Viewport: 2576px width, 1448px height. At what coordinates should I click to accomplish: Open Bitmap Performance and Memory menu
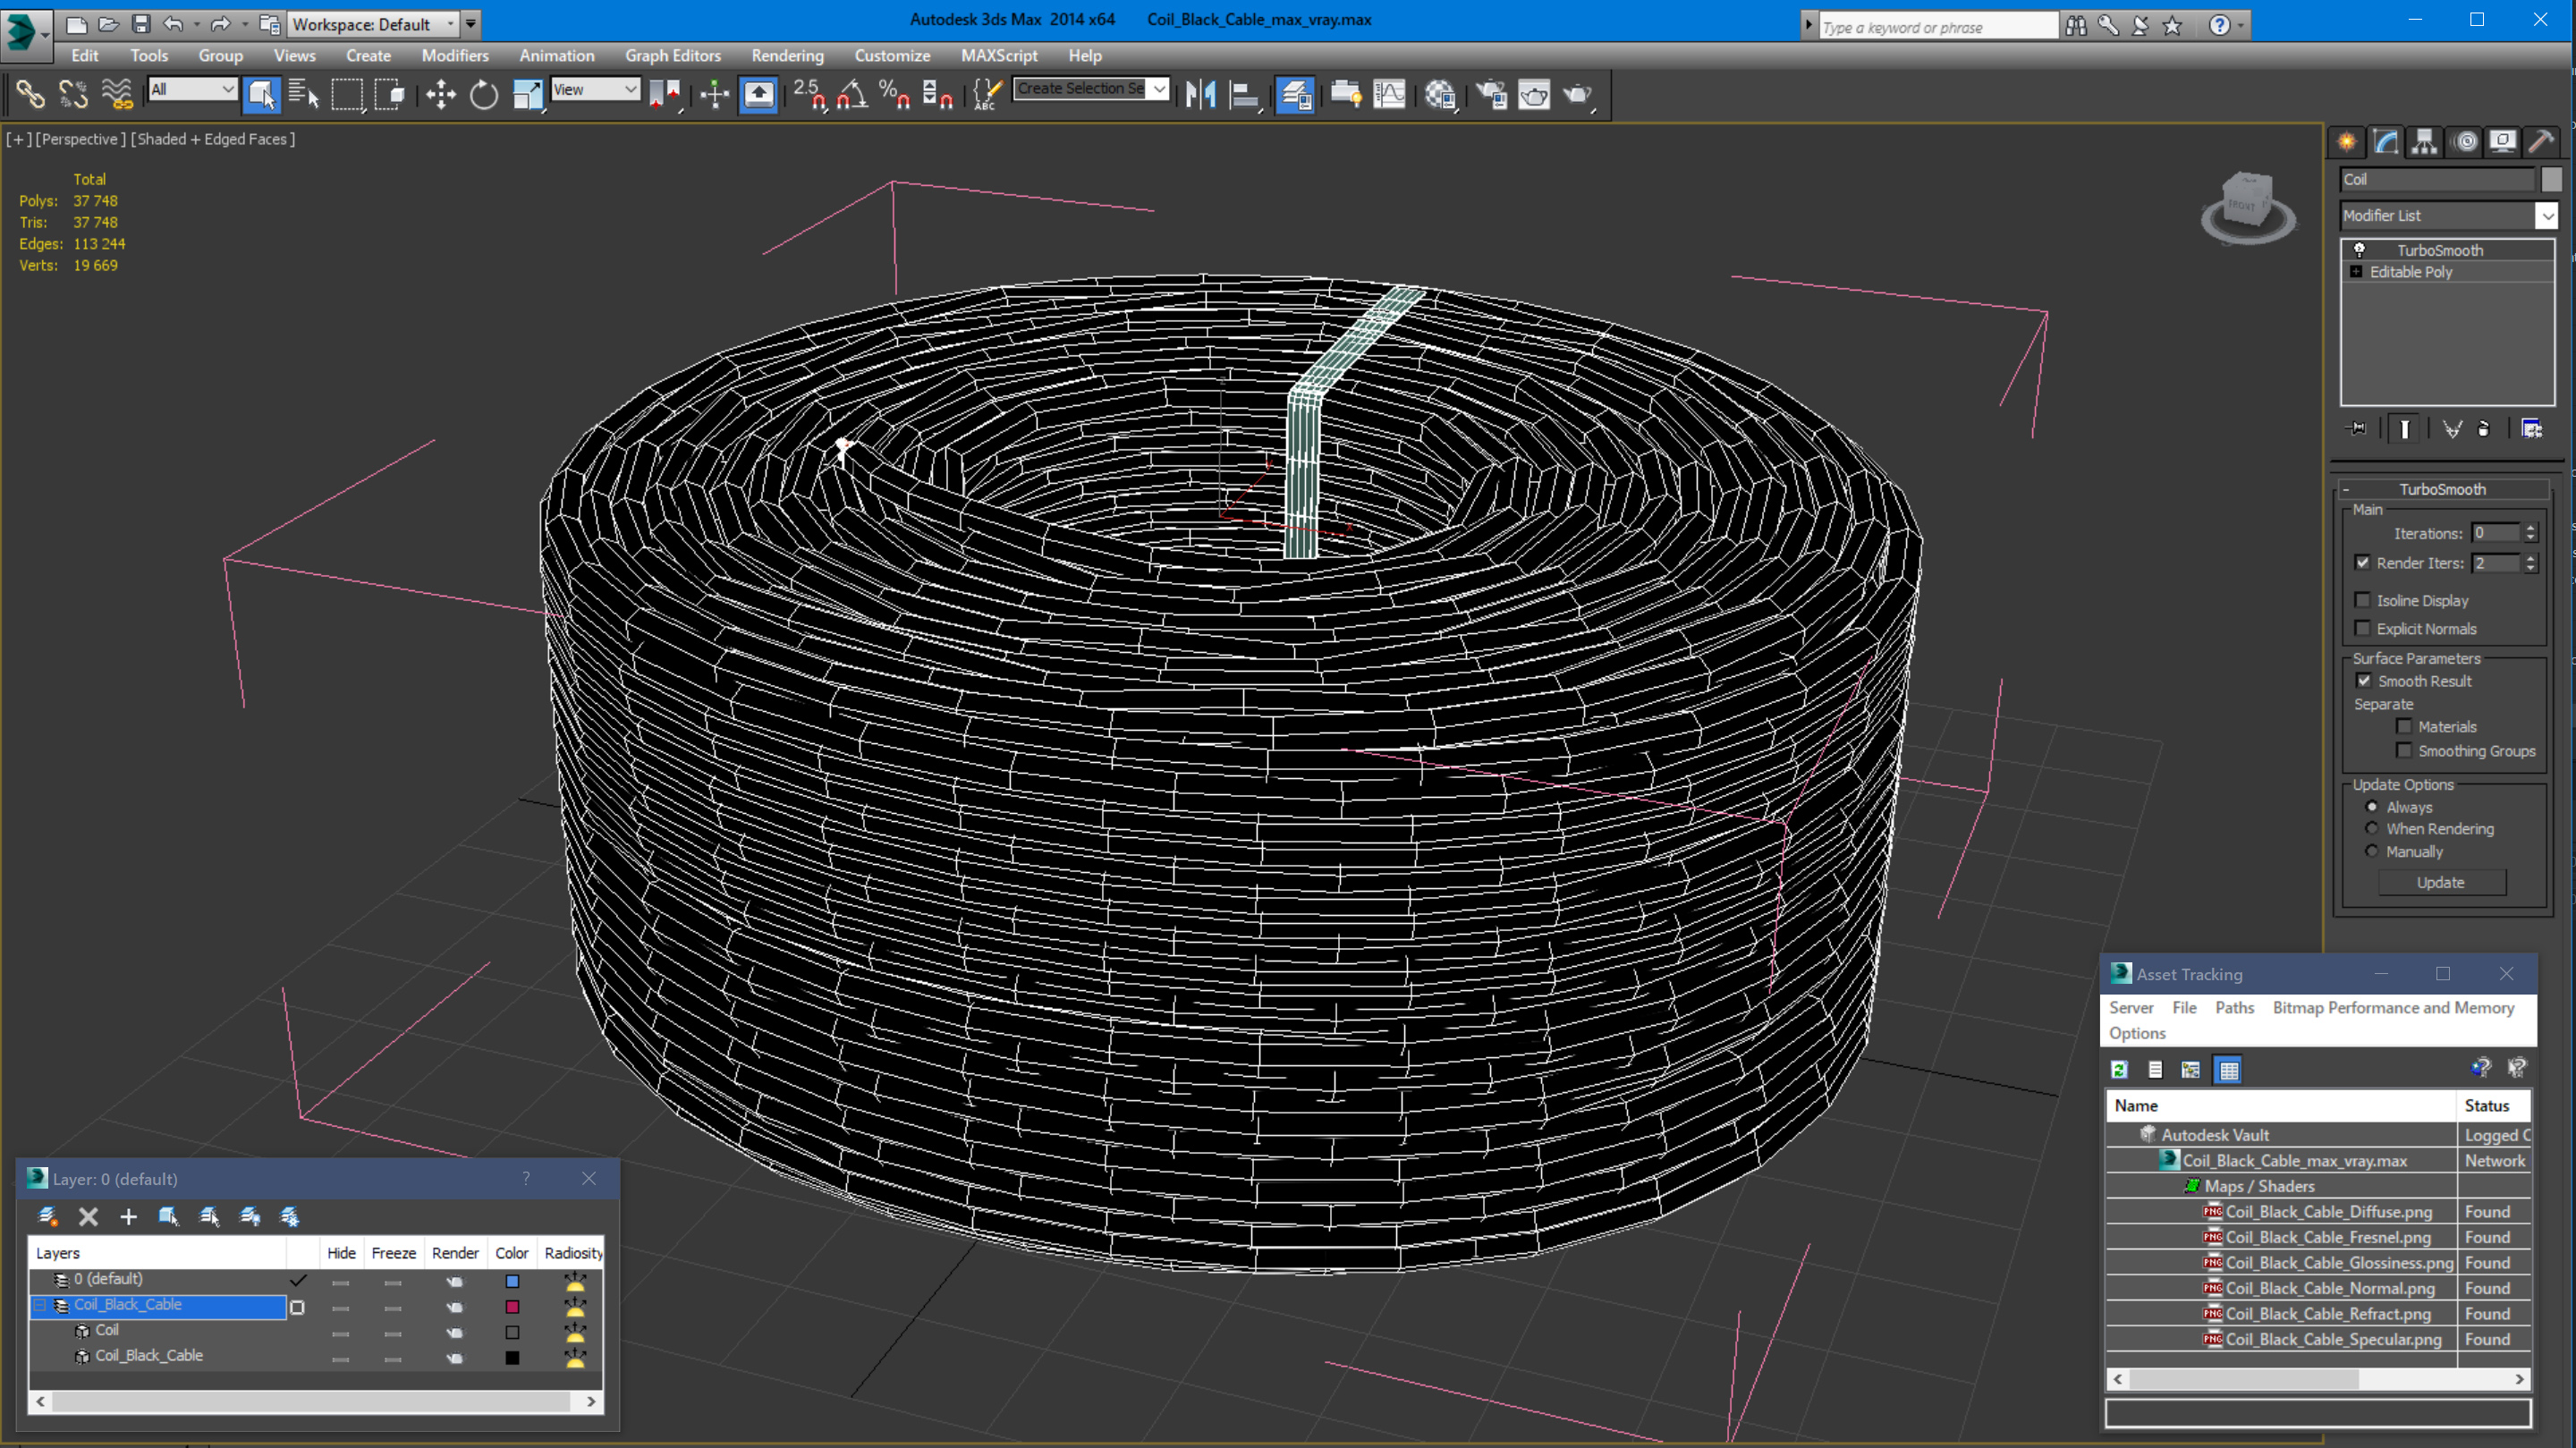[2393, 1007]
